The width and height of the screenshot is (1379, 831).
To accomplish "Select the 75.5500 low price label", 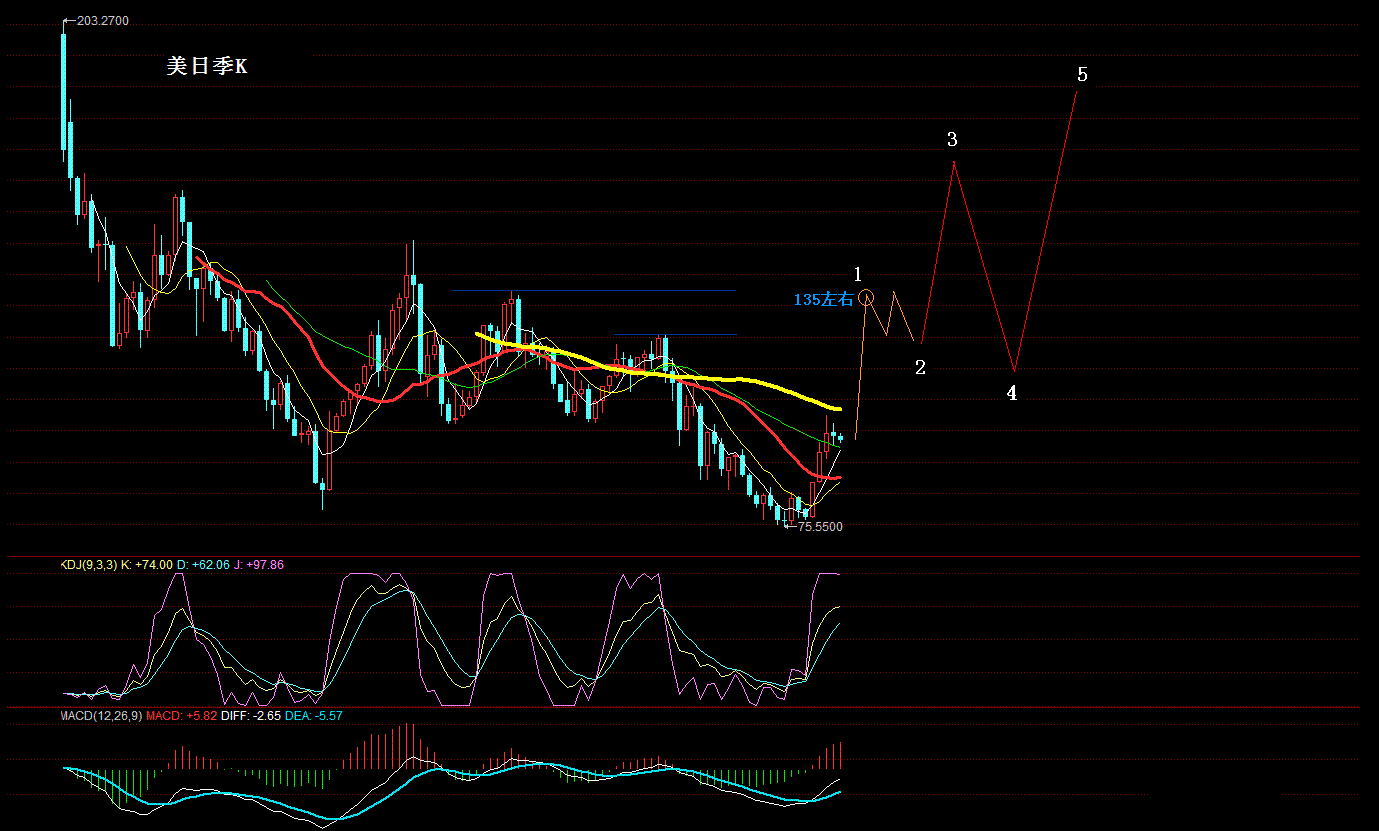I will 820,526.
